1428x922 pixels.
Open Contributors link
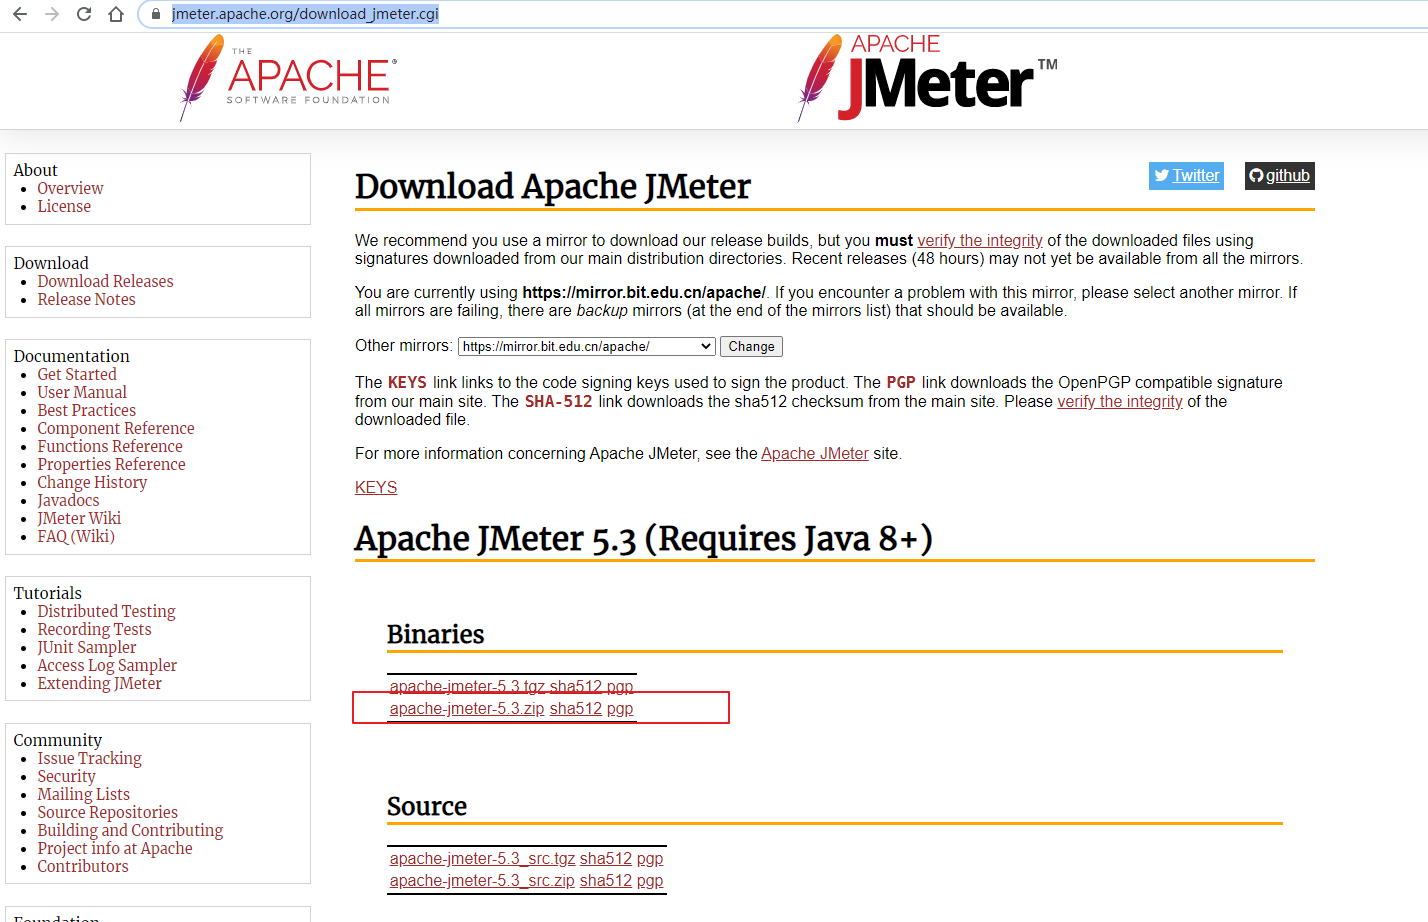(83, 866)
